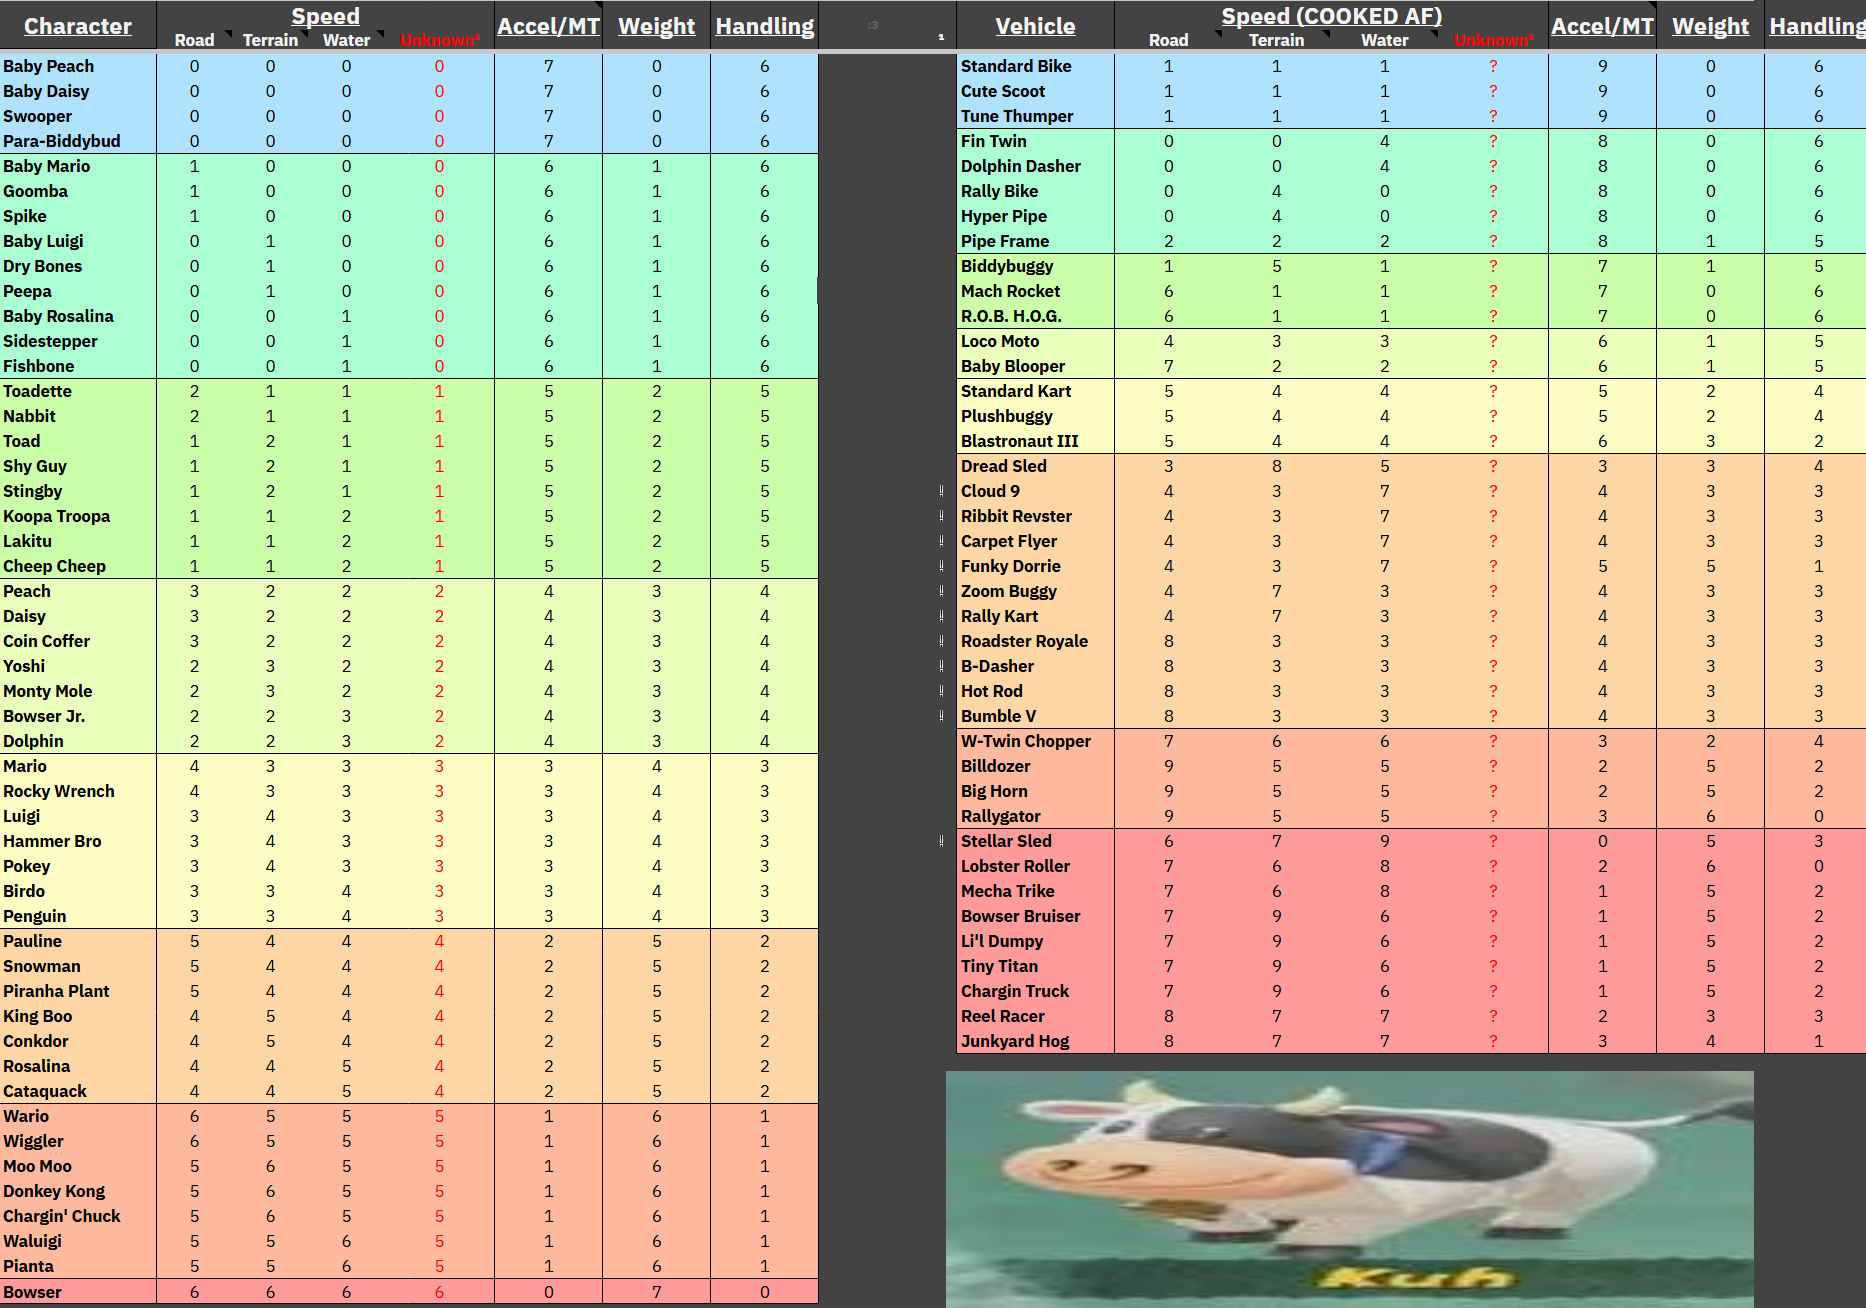Click the Reel Racer cell
The width and height of the screenshot is (1866, 1308).
[1035, 1016]
